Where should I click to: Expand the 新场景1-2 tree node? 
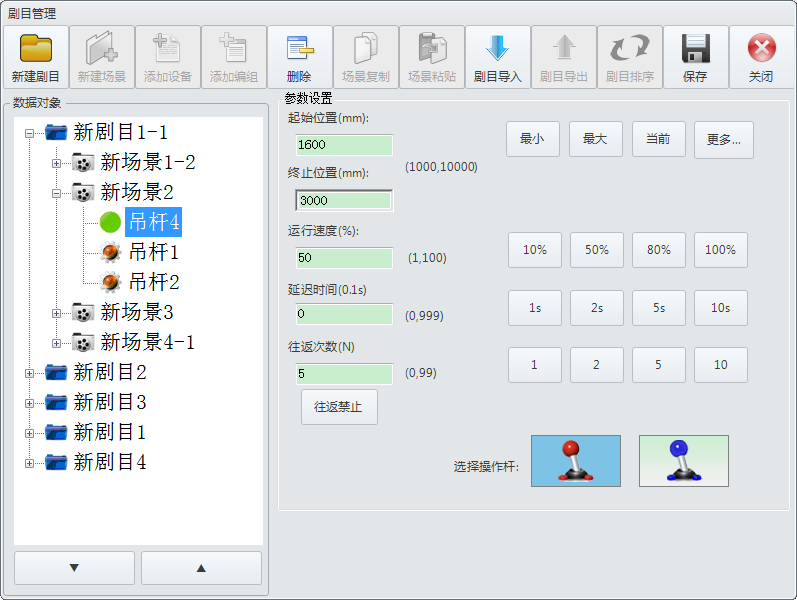point(57,163)
